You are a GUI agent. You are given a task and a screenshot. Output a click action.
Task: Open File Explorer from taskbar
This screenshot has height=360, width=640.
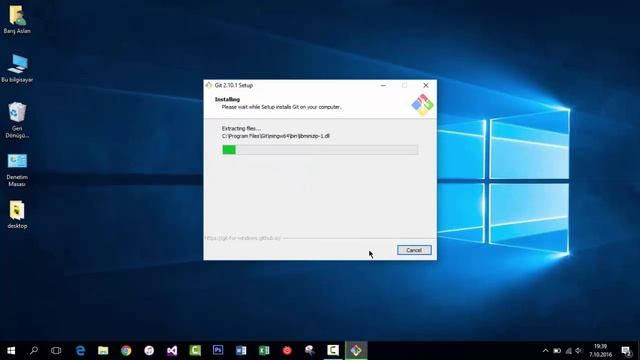pyautogui.click(x=103, y=351)
